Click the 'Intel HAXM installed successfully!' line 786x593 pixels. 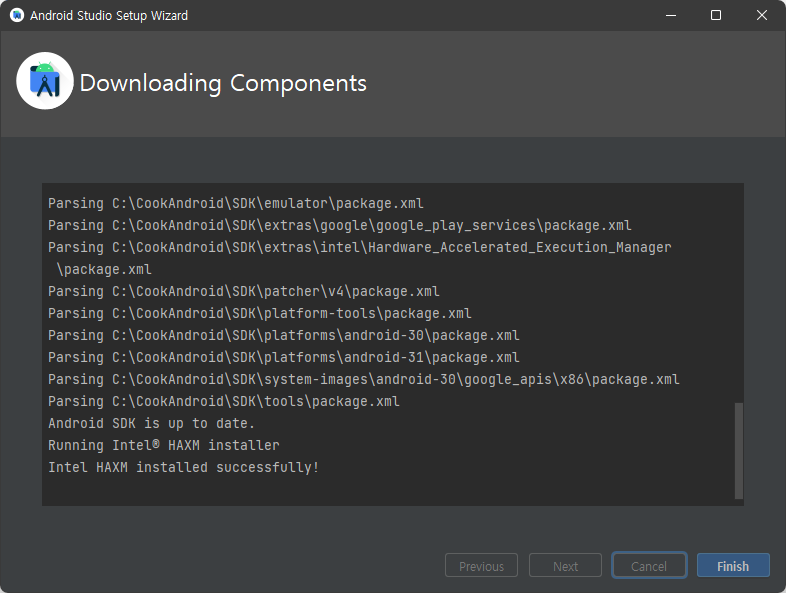[183, 467]
